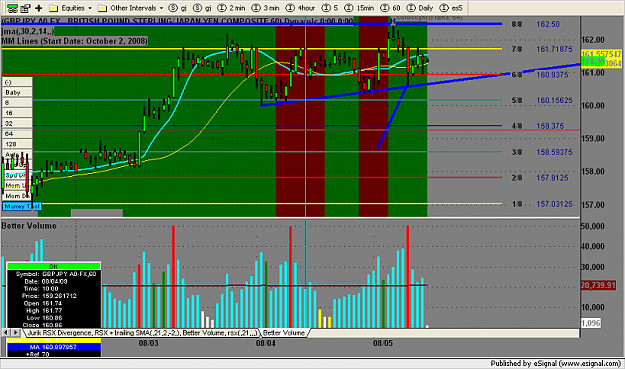Select the 64 frame button
The image size is (625, 369).
click(17, 133)
